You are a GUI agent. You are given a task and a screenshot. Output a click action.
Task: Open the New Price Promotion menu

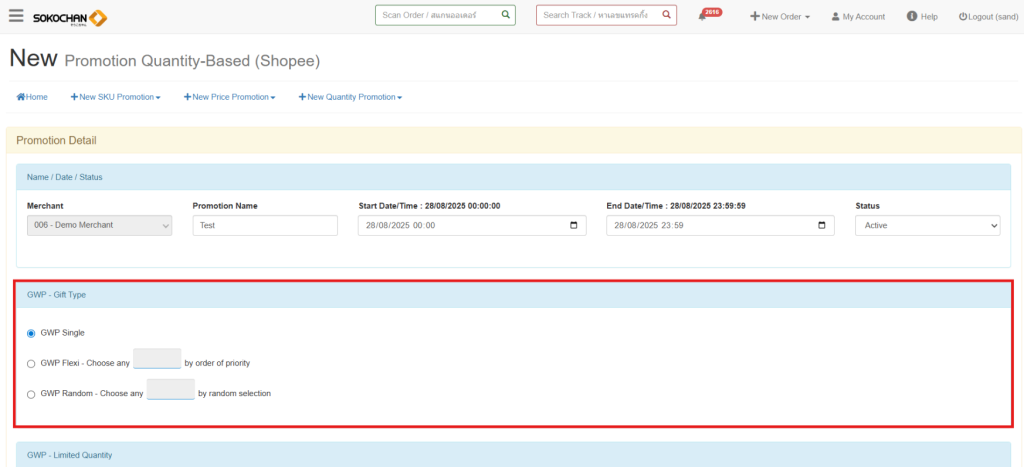click(x=229, y=97)
